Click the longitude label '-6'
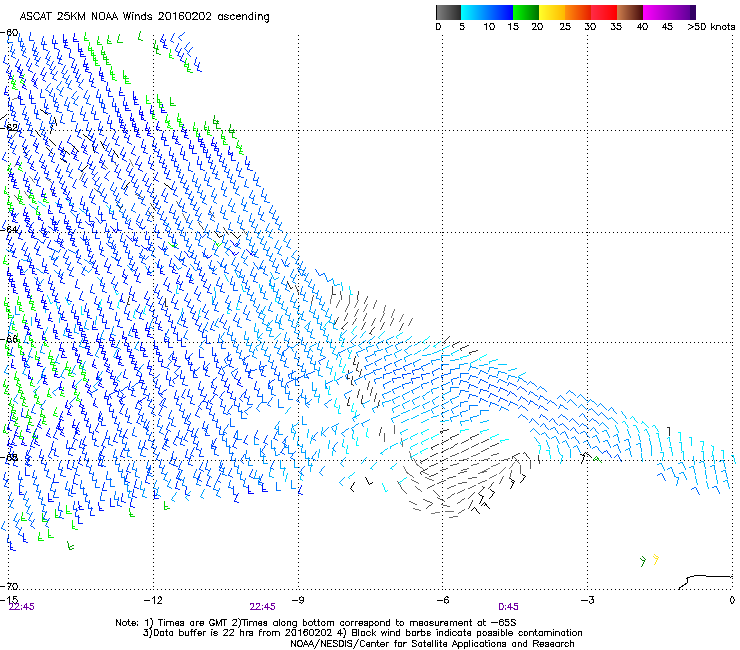The height and width of the screenshot is (650, 740). point(442,600)
